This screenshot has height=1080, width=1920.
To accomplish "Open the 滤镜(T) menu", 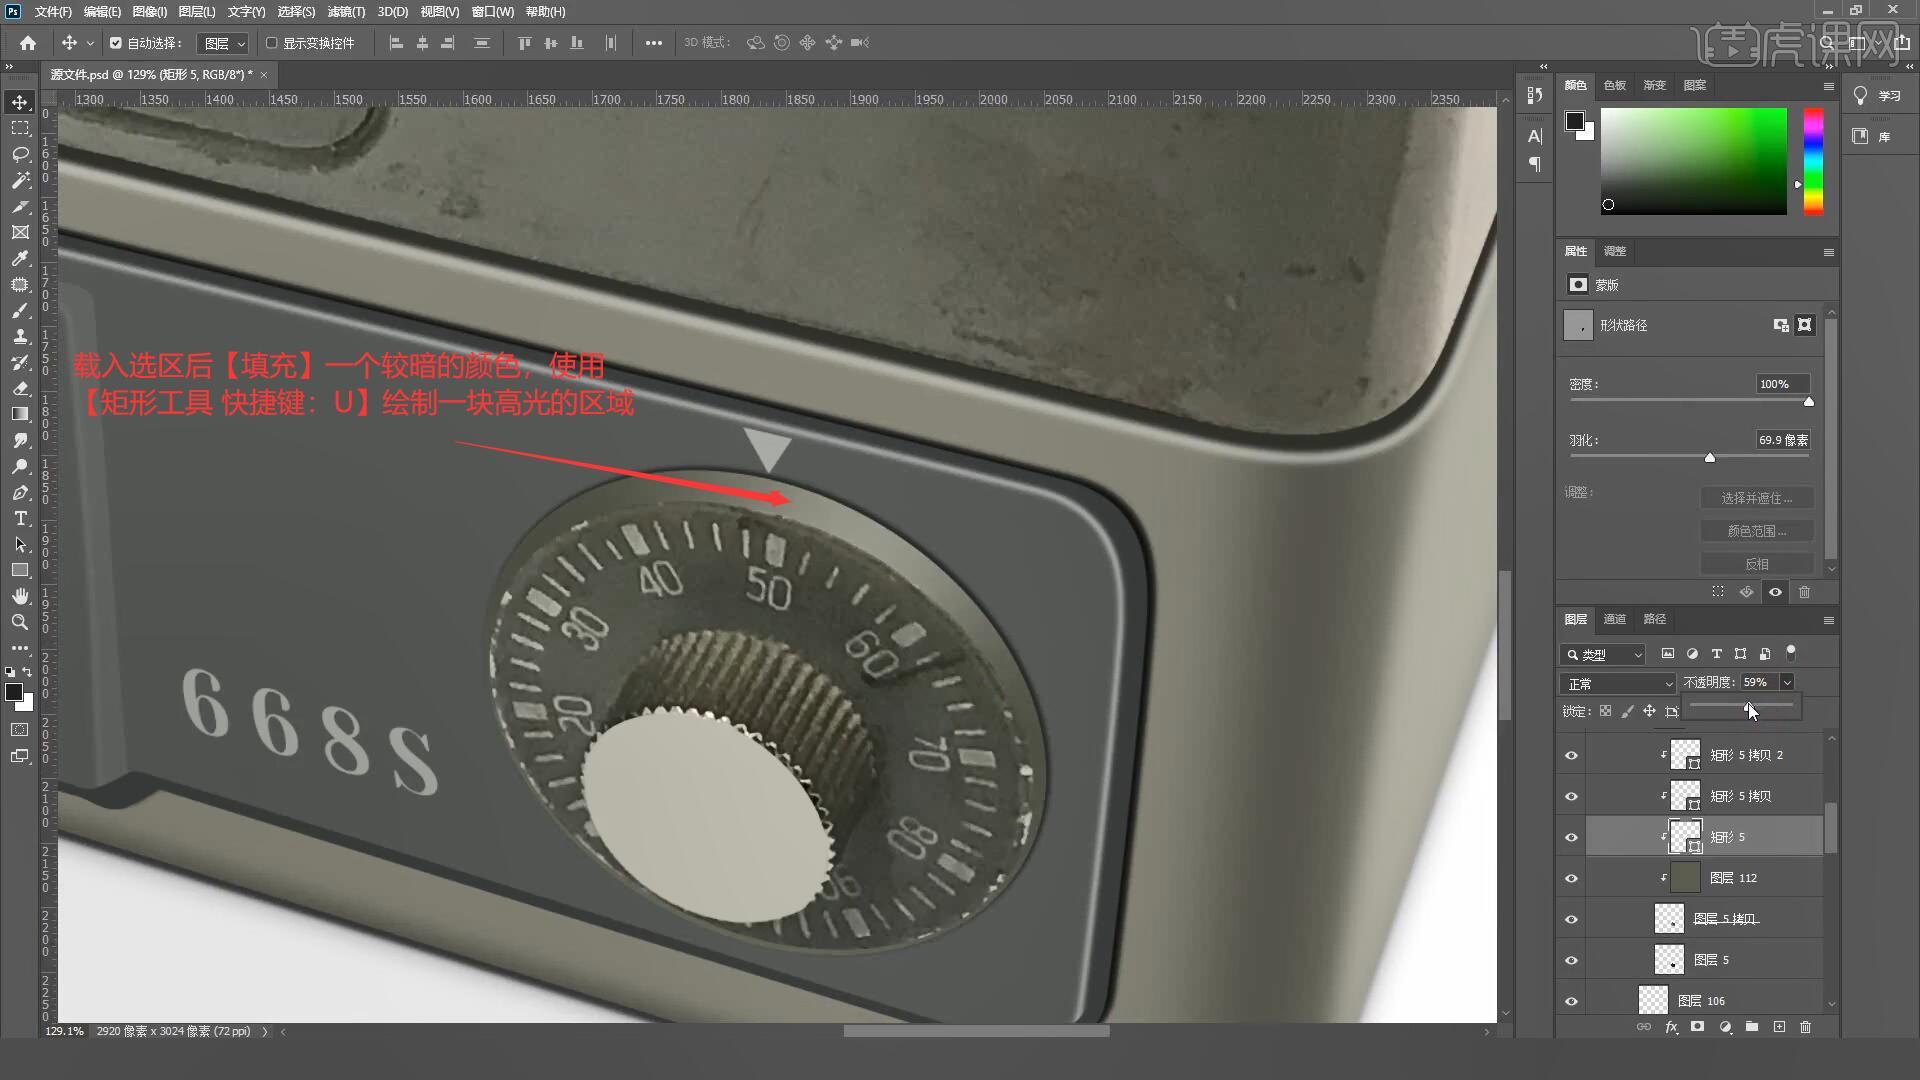I will [346, 12].
